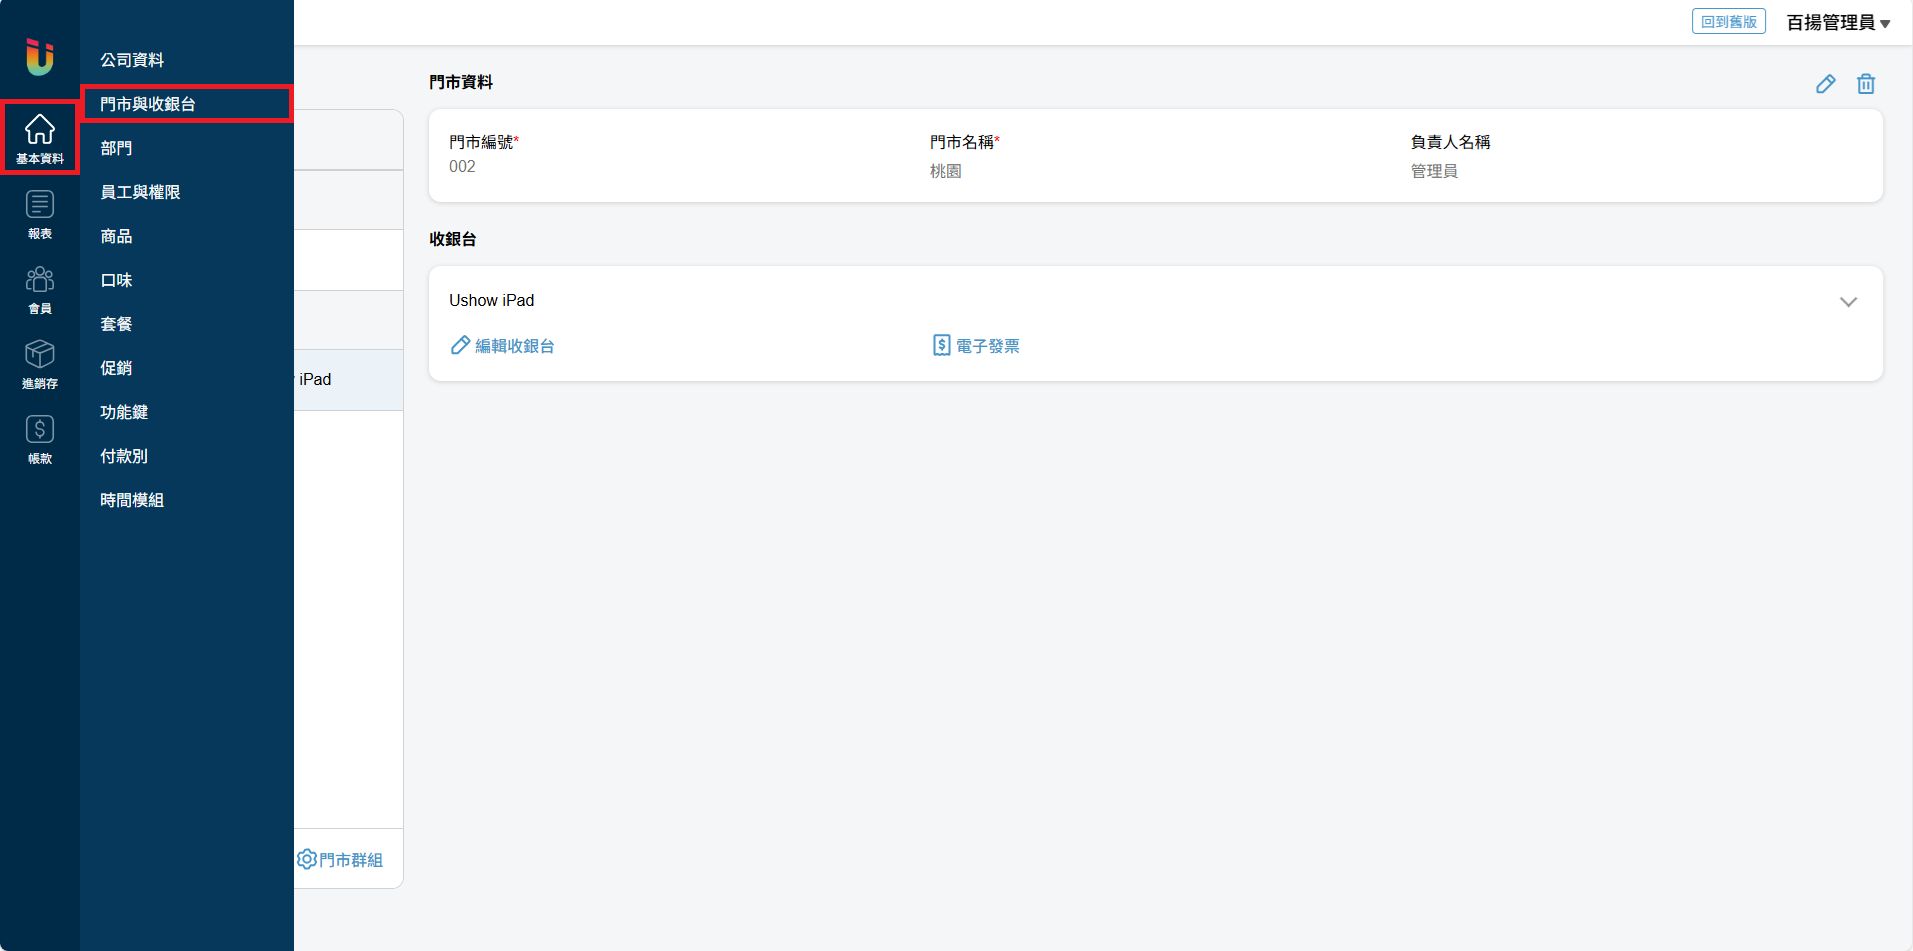Image resolution: width=1913 pixels, height=951 pixels.
Task: Click the Ushow logo icon
Action: [x=39, y=57]
